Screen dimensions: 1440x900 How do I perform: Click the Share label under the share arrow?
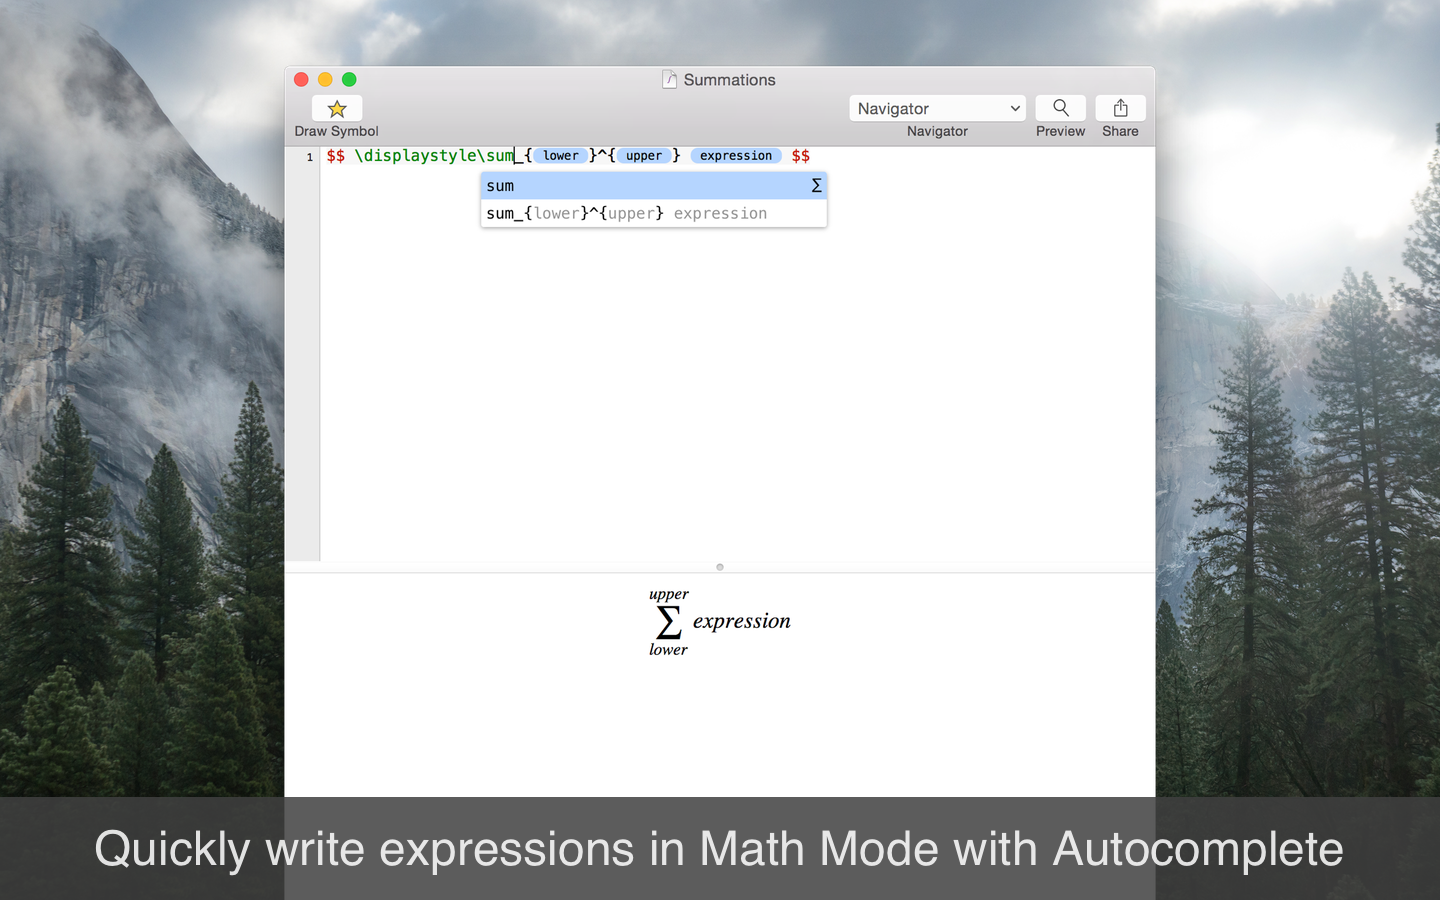(1120, 131)
